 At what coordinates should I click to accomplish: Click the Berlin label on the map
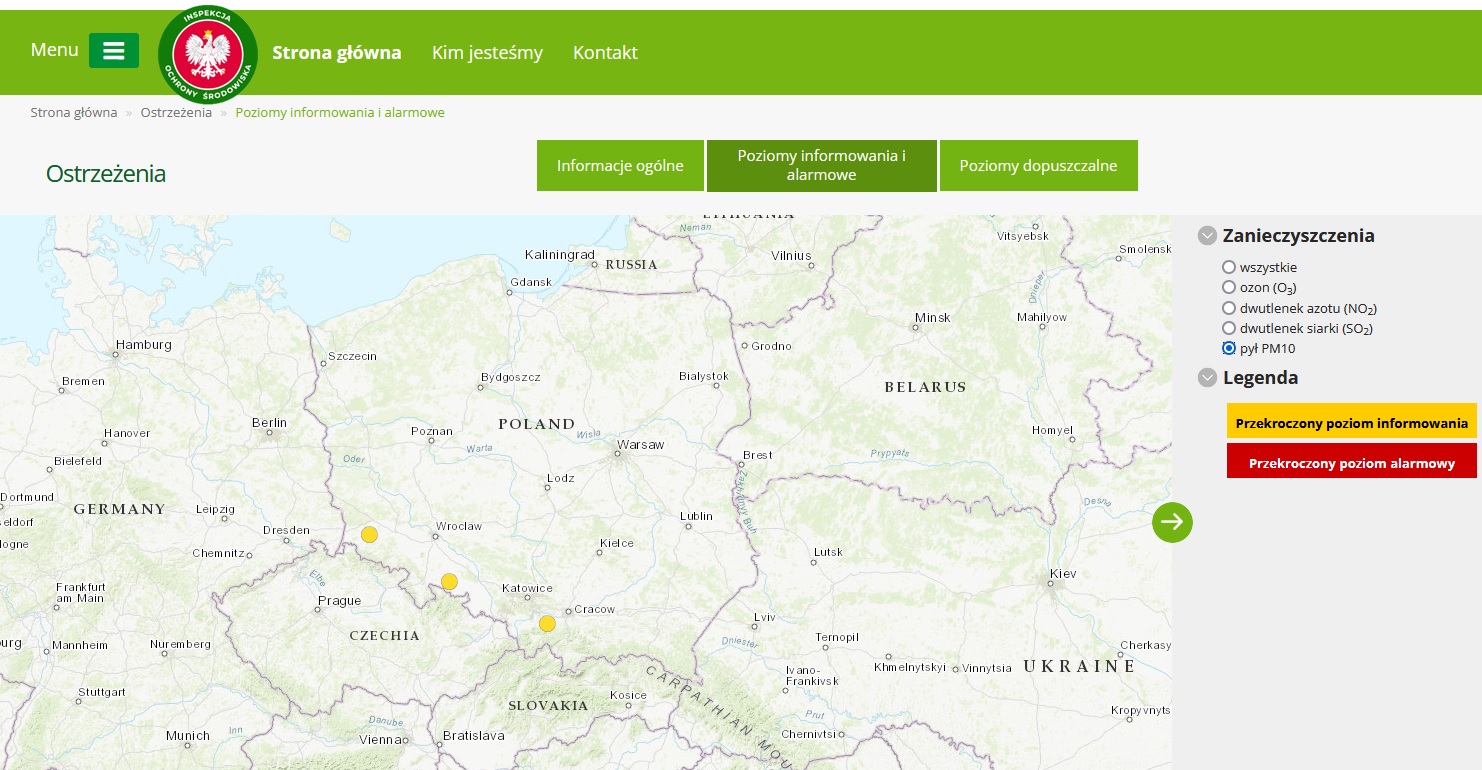click(269, 423)
